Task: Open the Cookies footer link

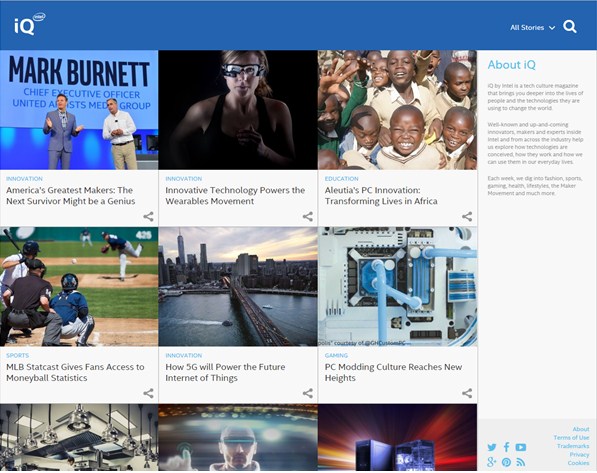Action: coord(578,463)
